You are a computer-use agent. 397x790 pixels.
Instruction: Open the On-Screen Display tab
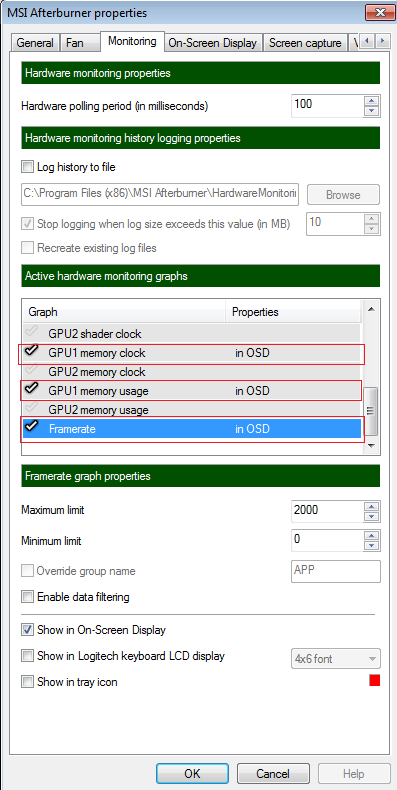[212, 43]
